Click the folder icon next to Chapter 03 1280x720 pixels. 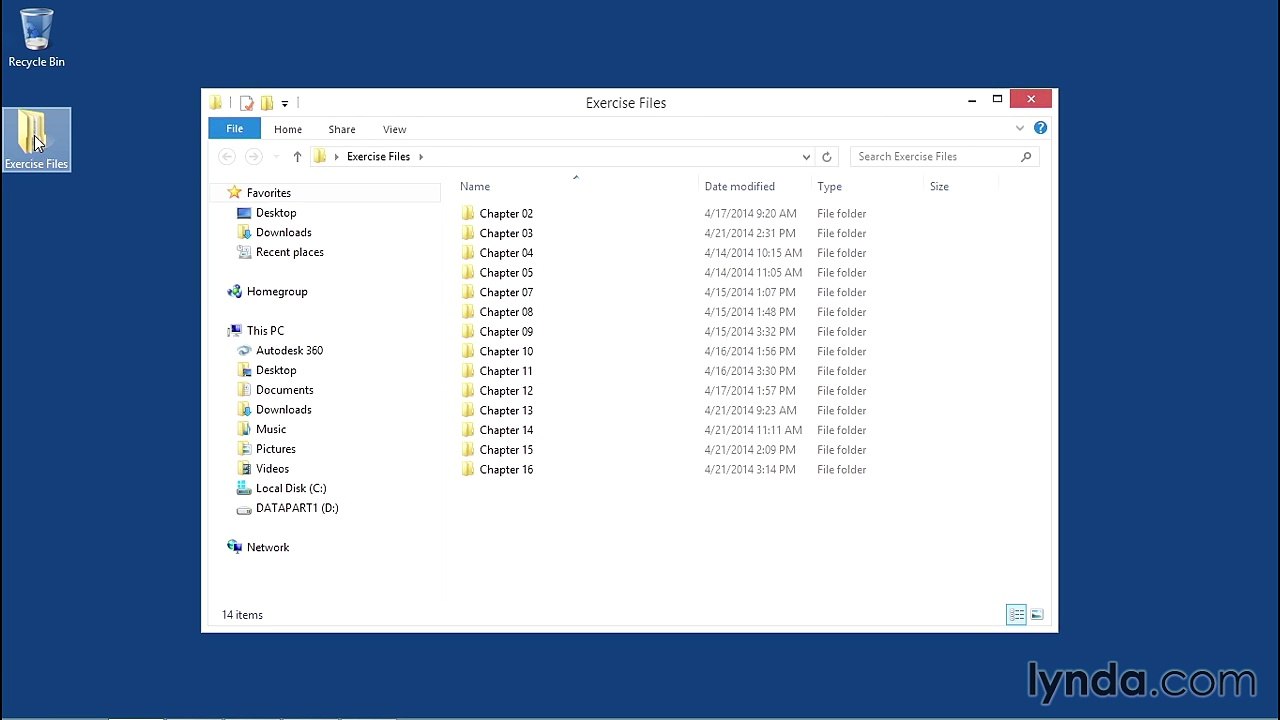coord(468,233)
